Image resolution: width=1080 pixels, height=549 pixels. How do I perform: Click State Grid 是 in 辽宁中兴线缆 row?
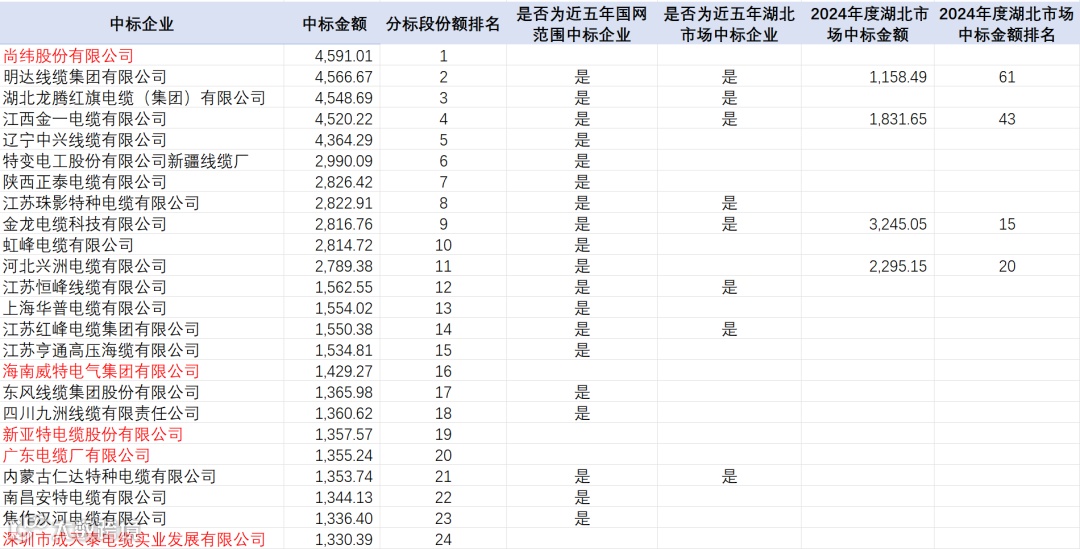[x=583, y=140]
